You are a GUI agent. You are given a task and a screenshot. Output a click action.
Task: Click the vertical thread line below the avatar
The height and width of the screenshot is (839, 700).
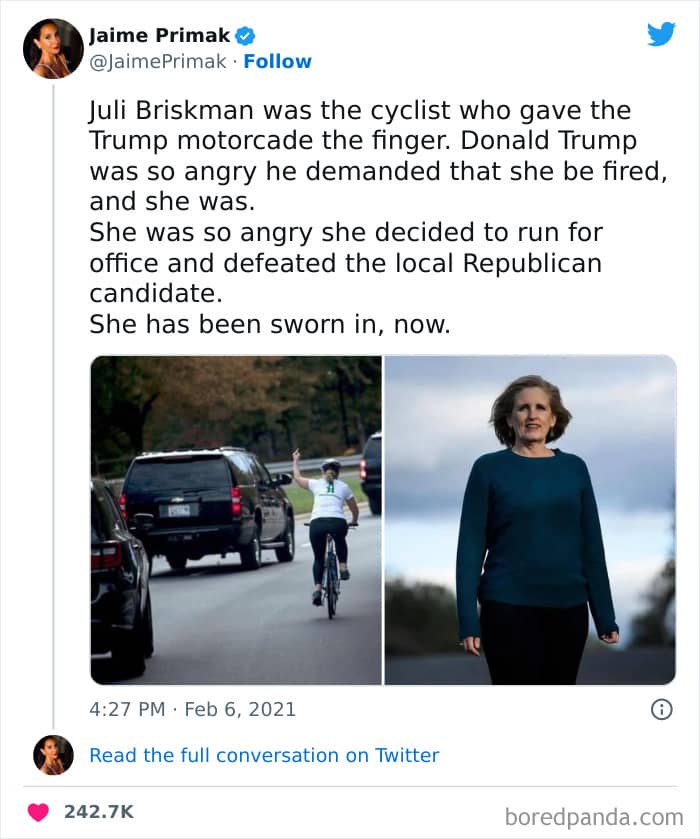click(x=53, y=400)
